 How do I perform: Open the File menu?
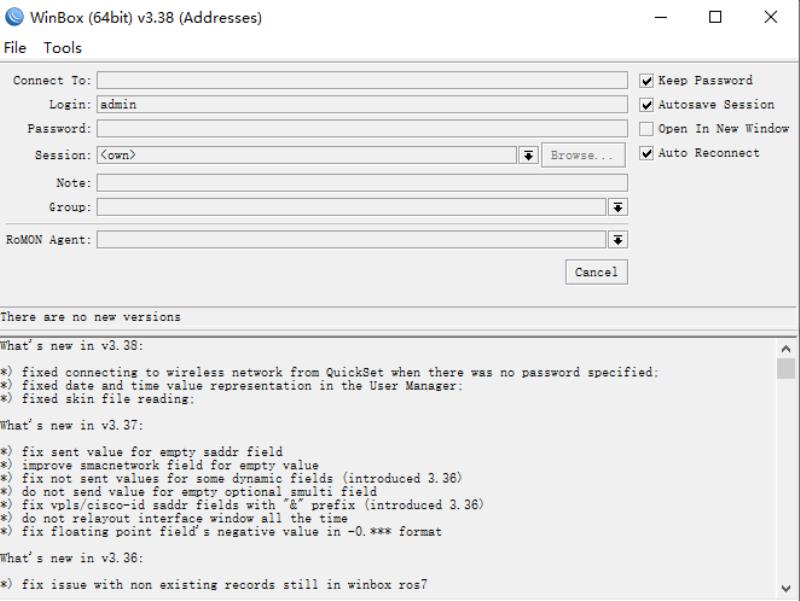(15, 47)
